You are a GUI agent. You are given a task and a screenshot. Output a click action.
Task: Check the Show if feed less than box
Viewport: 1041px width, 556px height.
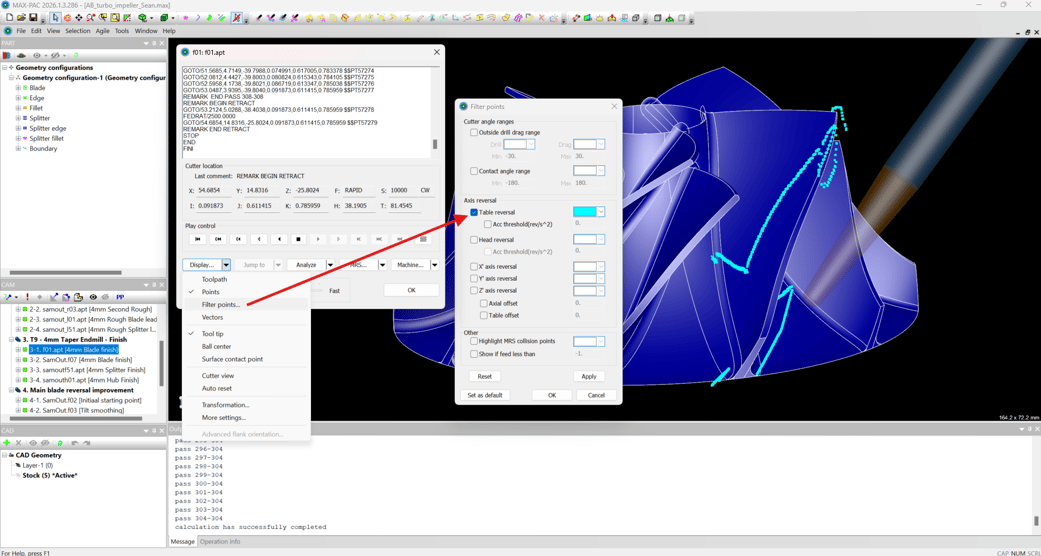click(474, 354)
